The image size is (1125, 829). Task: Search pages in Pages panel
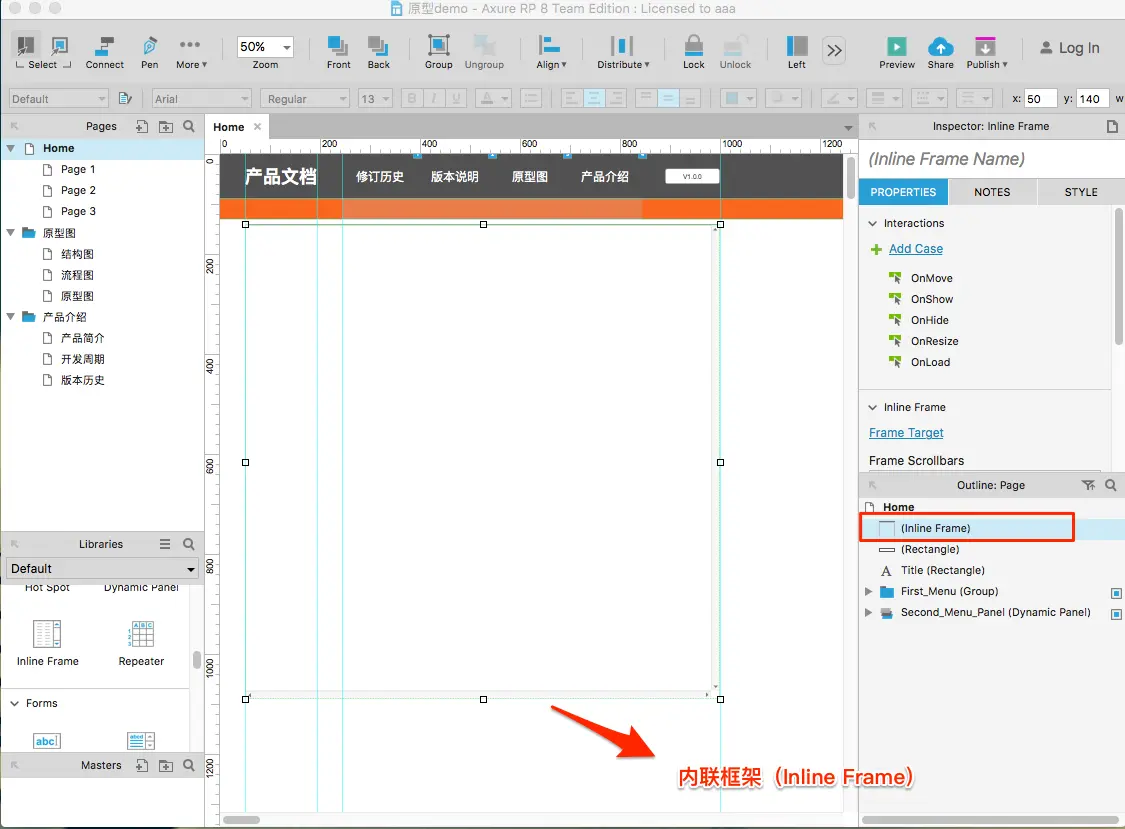(189, 126)
